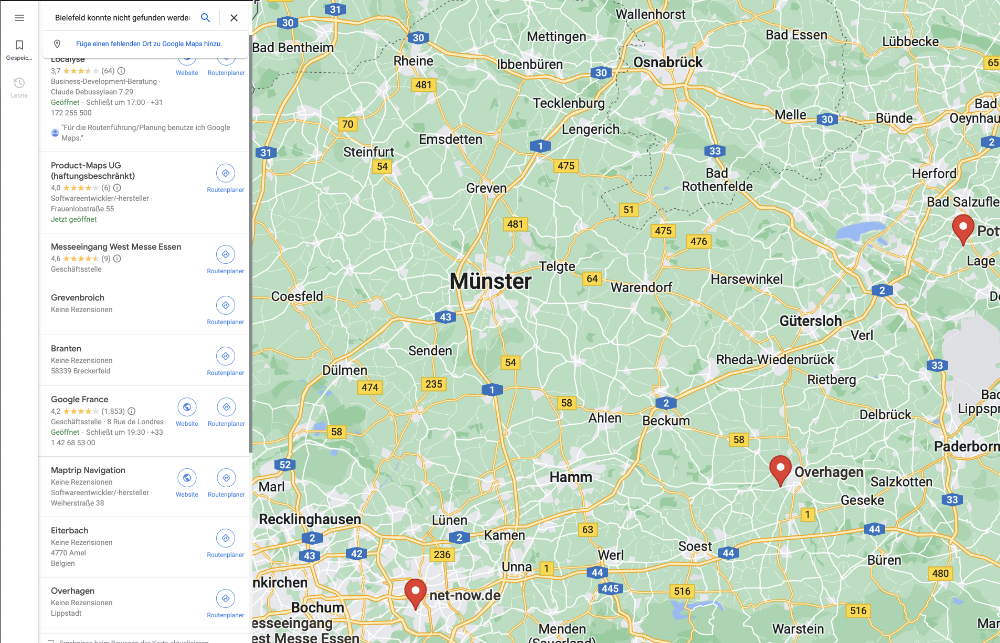1000x643 pixels.
Task: Open Routenplaner for Messeeingang West Messe Essen
Action: click(225, 260)
